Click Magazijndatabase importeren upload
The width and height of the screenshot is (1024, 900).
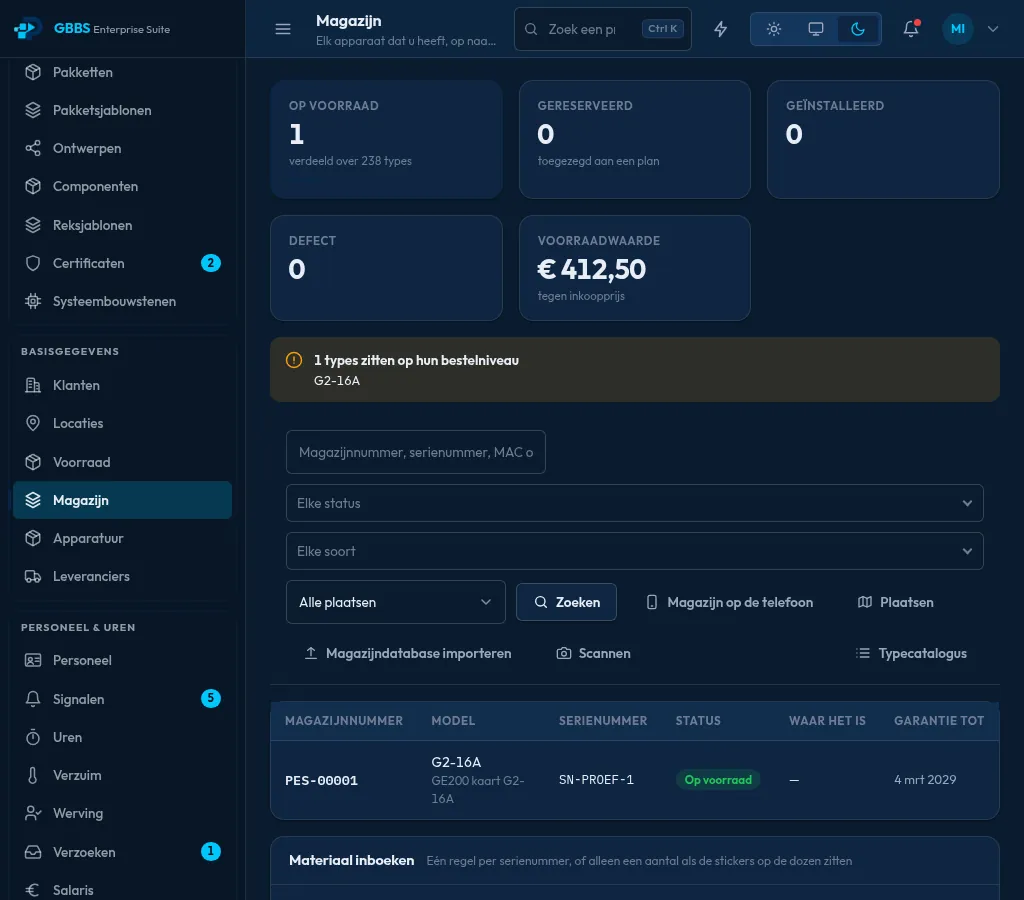click(x=408, y=653)
